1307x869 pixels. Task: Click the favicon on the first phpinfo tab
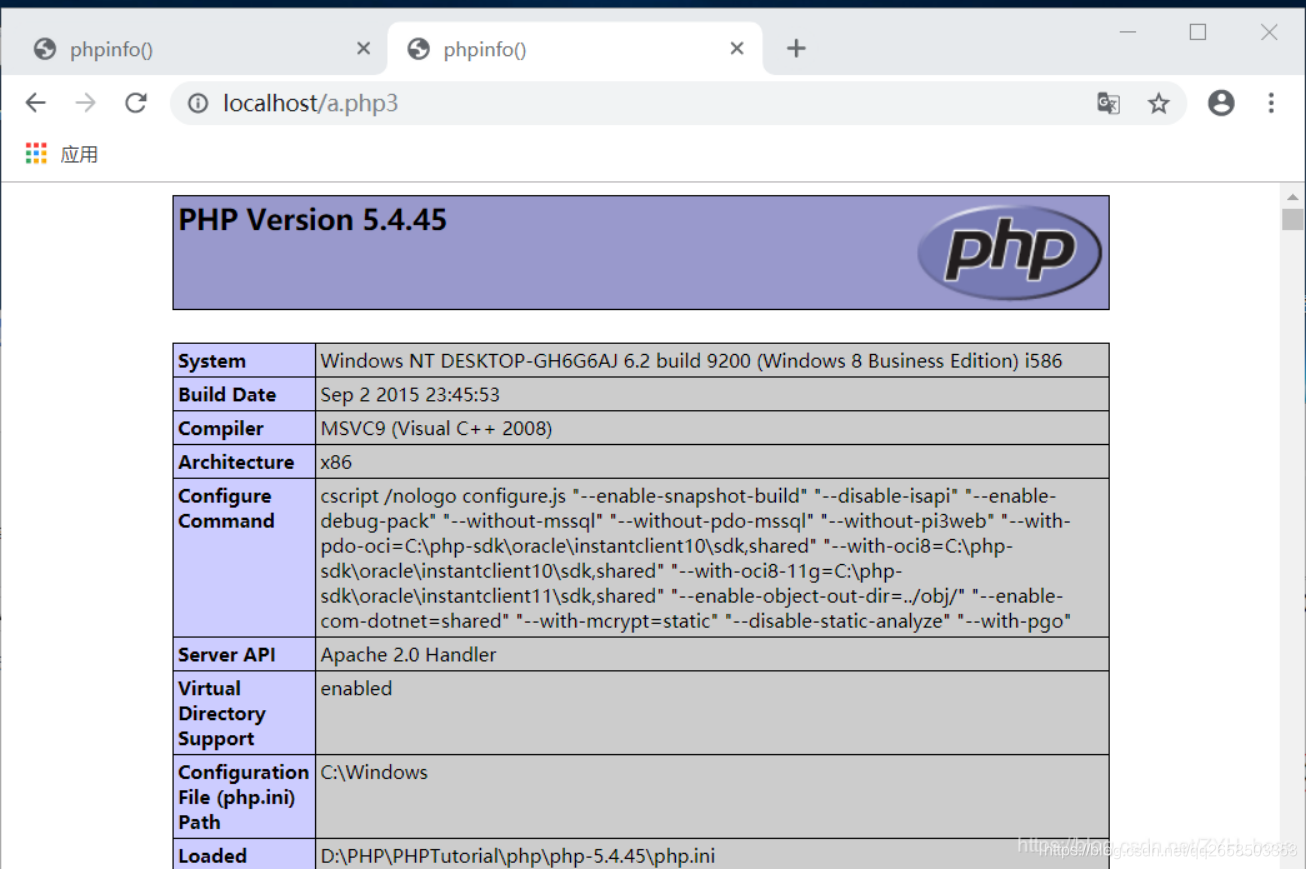point(44,48)
